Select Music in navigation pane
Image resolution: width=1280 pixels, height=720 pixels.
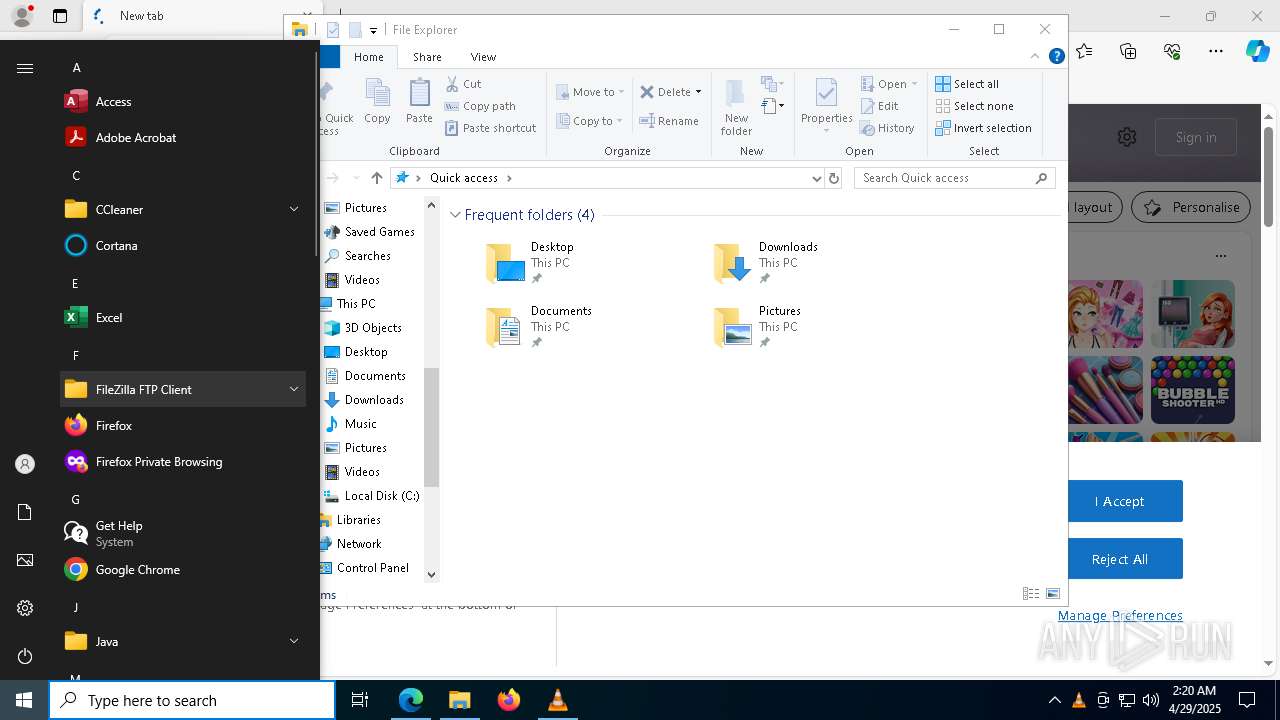click(x=360, y=424)
